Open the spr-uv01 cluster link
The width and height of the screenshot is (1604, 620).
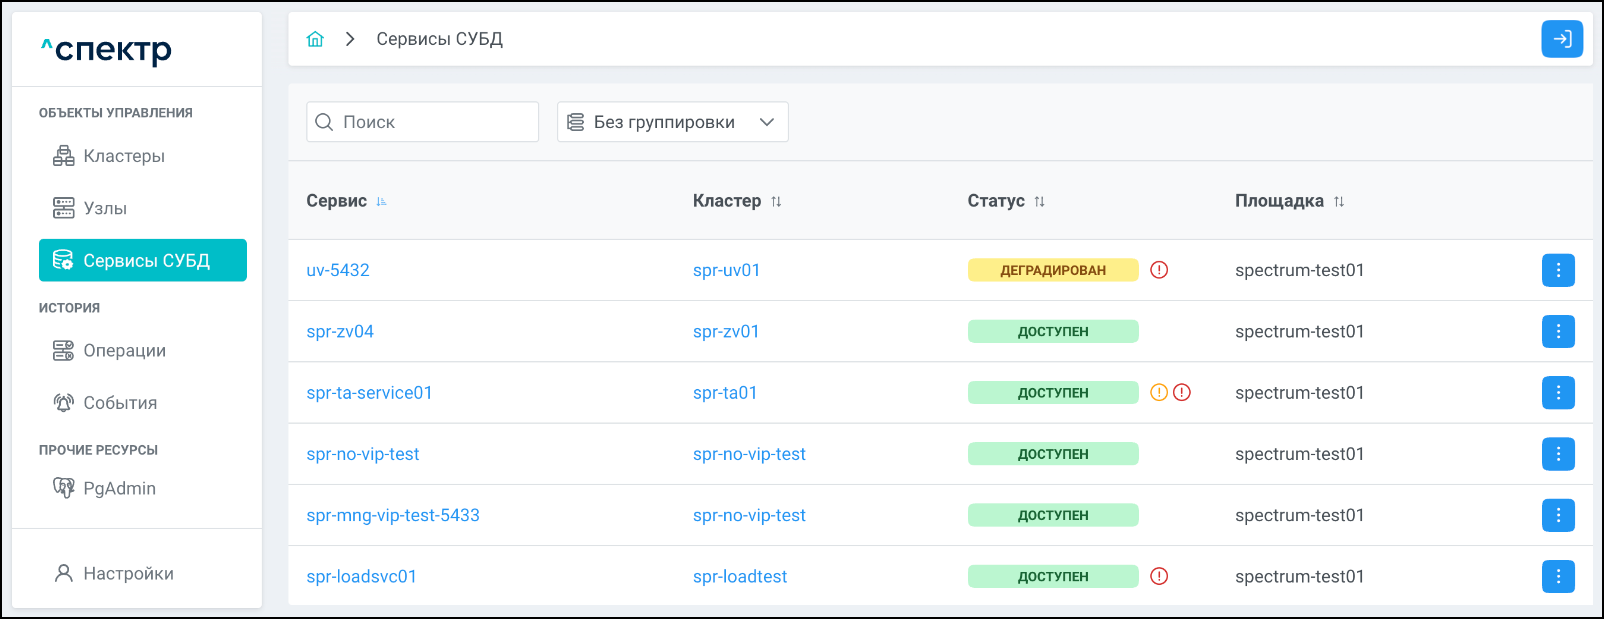[726, 270]
